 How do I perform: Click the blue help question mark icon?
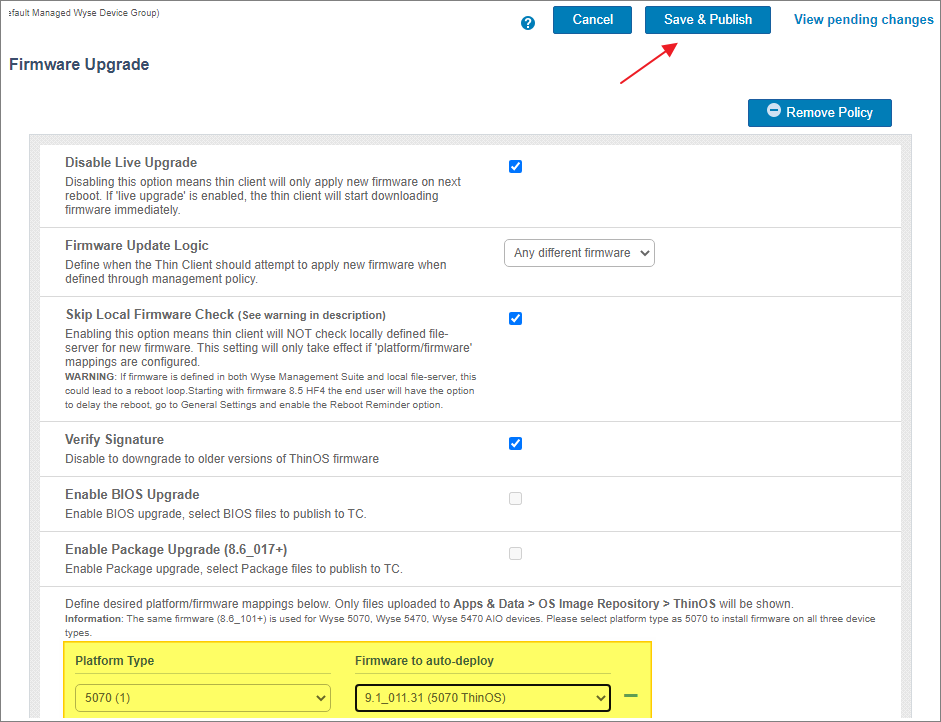528,23
